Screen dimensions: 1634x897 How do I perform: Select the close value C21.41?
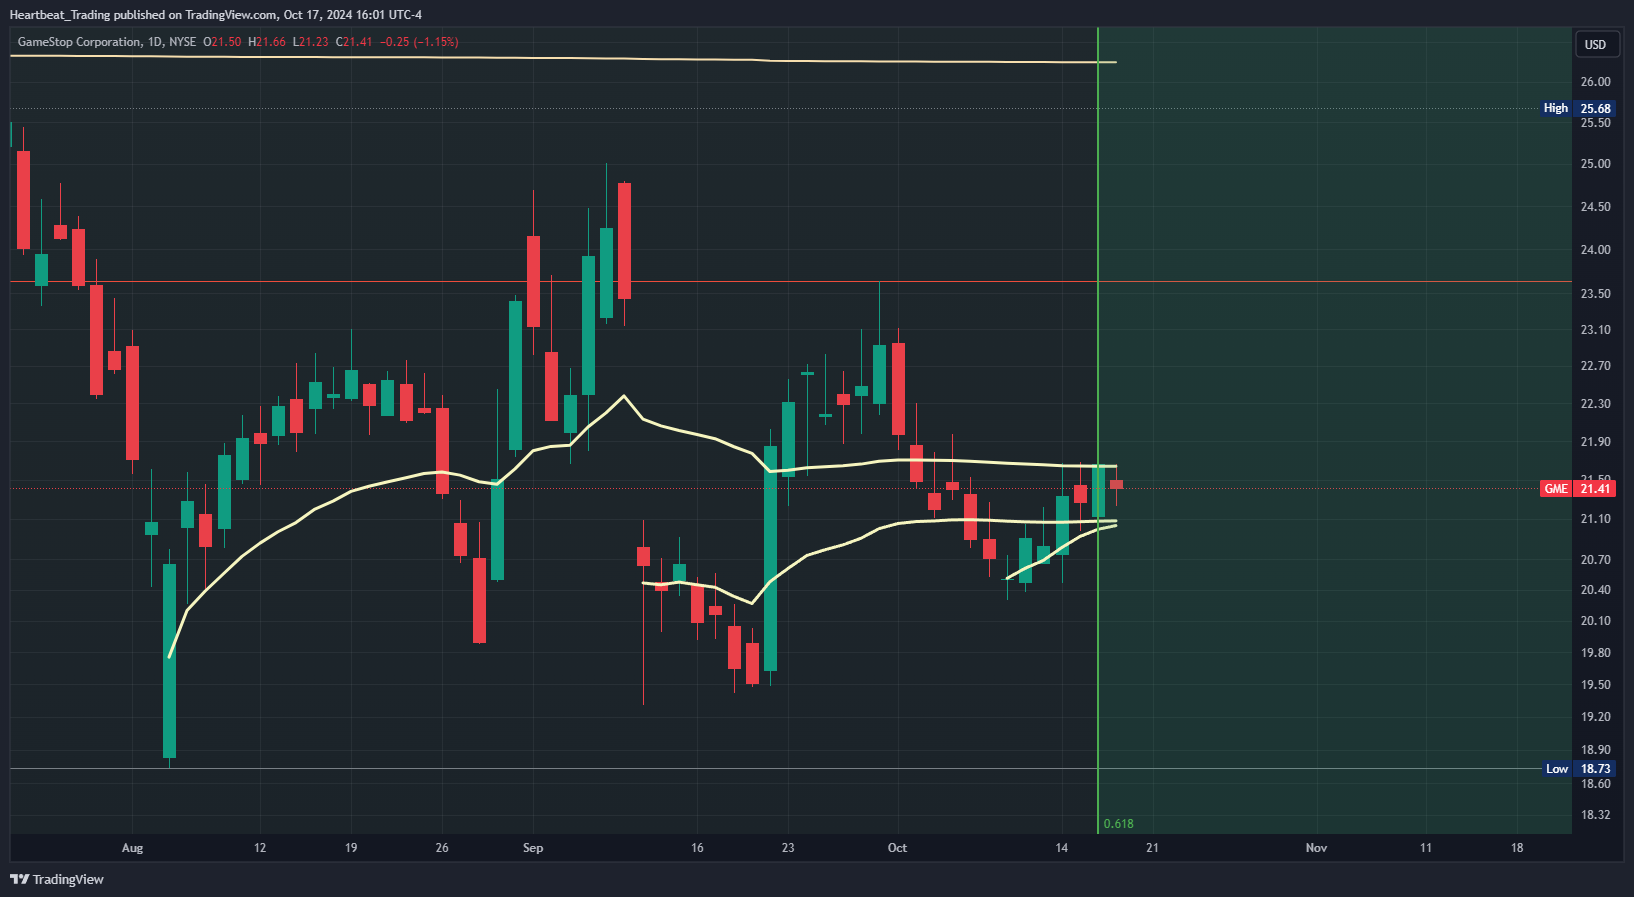(x=354, y=42)
